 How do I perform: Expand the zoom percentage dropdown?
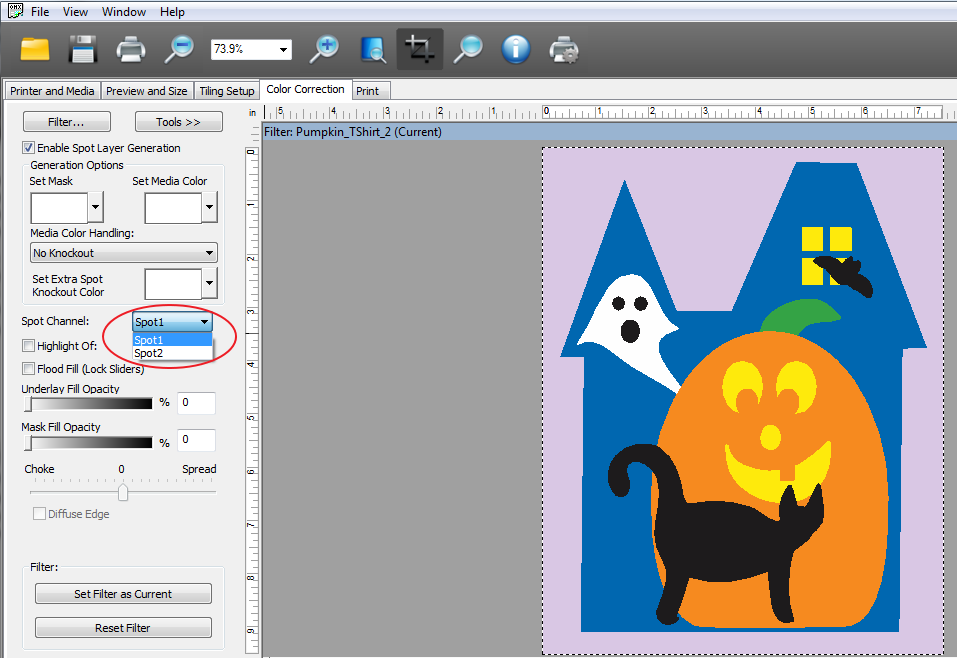click(x=284, y=49)
